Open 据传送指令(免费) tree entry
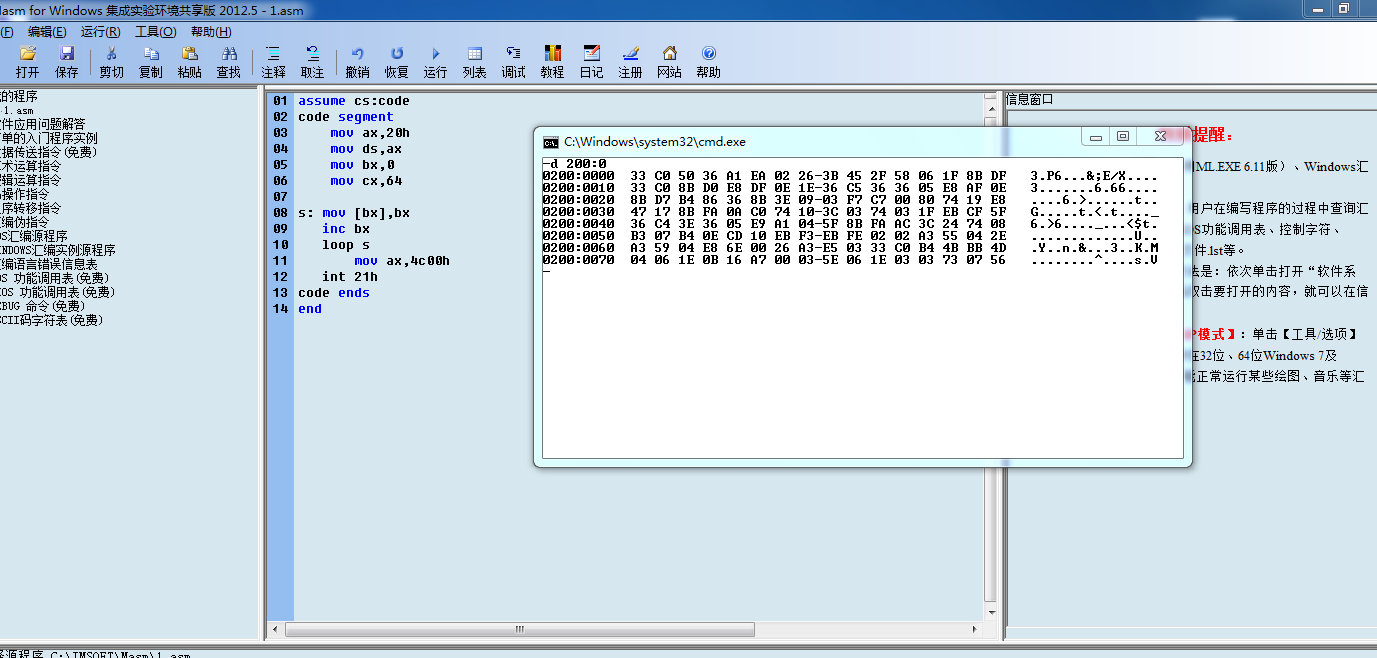Image resolution: width=1377 pixels, height=658 pixels. [x=49, y=152]
